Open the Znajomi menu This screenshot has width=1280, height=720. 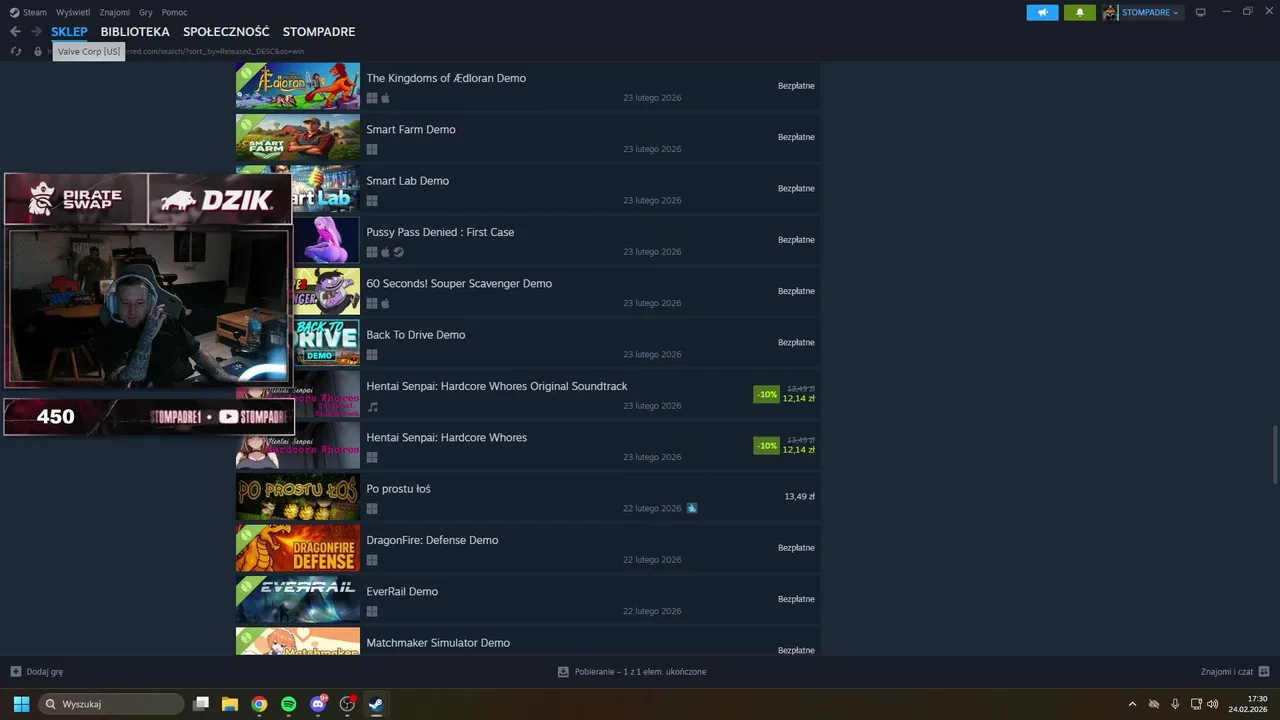point(115,12)
